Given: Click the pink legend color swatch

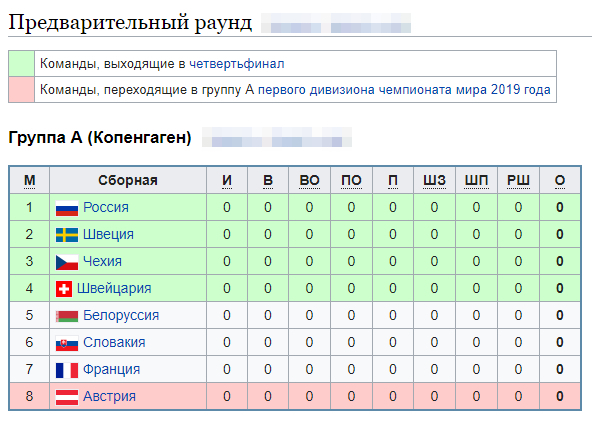Looking at the screenshot, I should pos(22,90).
